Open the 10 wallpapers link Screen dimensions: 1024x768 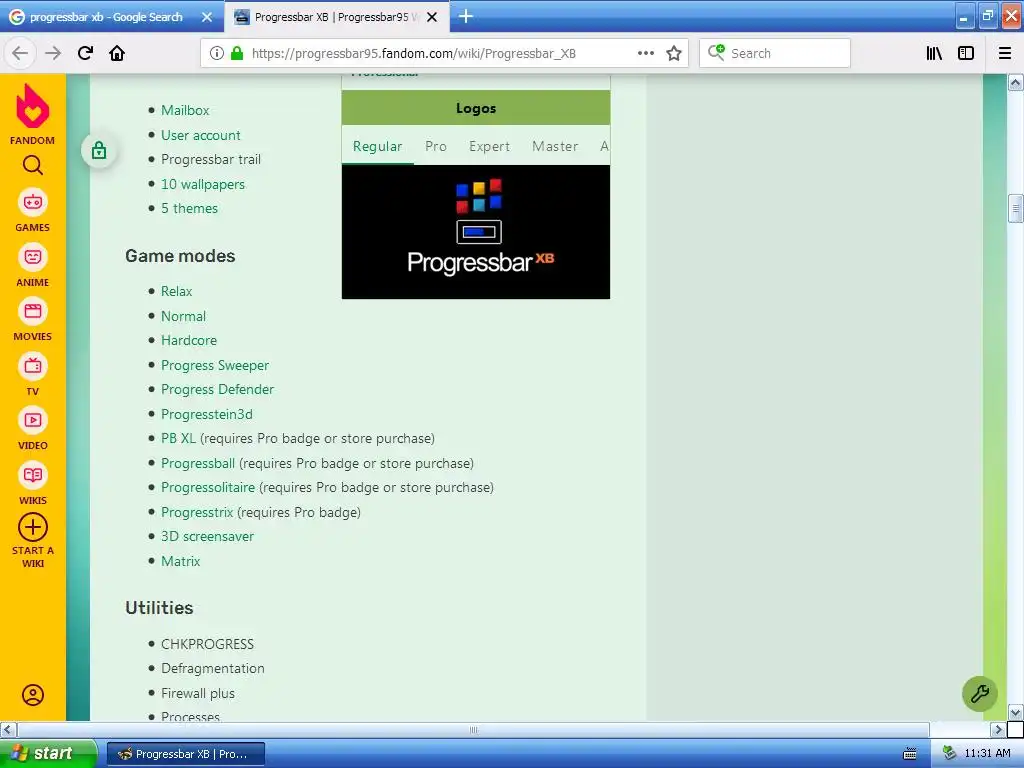pos(203,184)
